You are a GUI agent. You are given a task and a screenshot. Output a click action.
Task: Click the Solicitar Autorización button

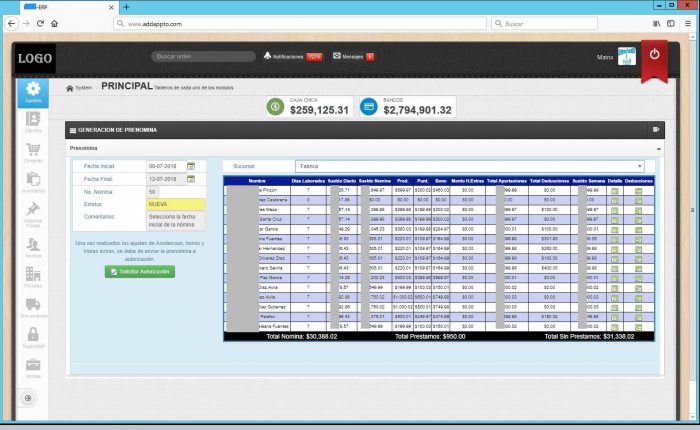139,272
